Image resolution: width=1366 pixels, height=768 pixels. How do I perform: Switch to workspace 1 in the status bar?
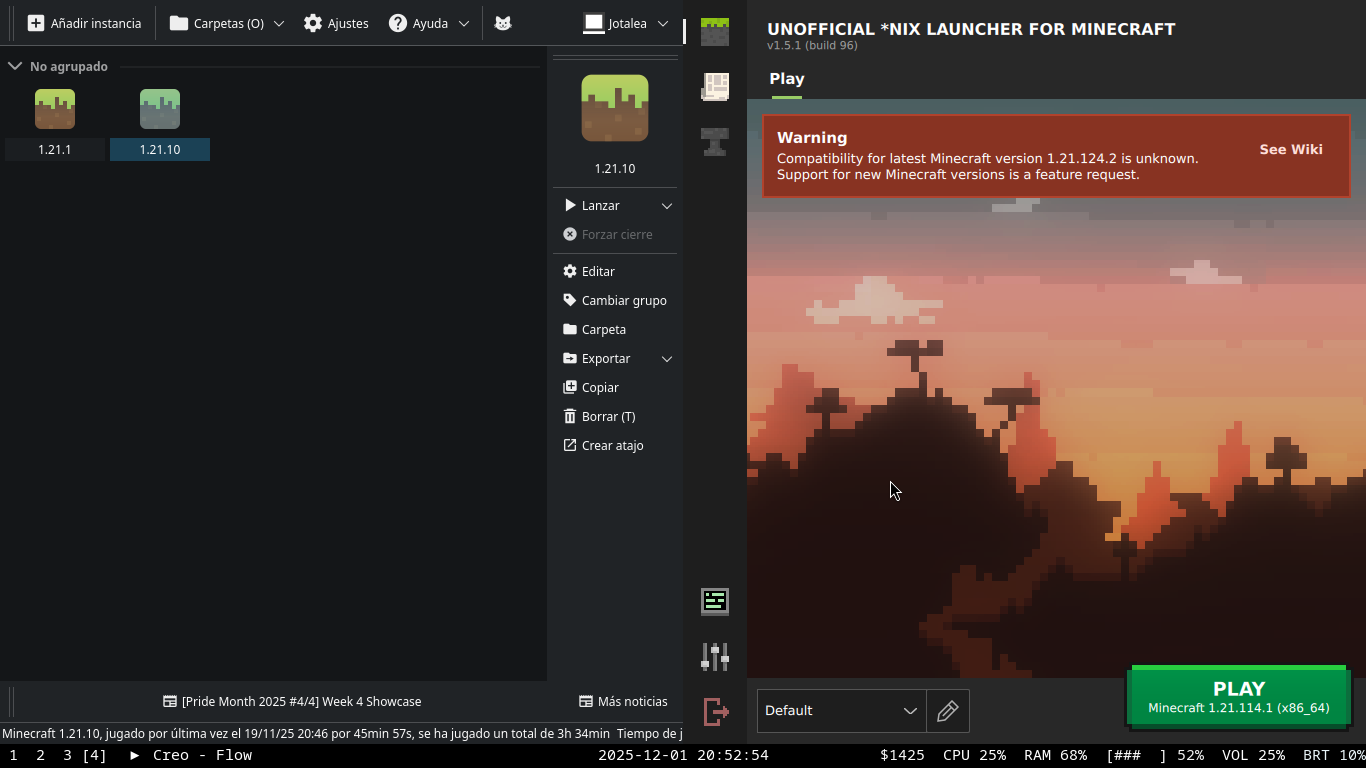(13, 755)
